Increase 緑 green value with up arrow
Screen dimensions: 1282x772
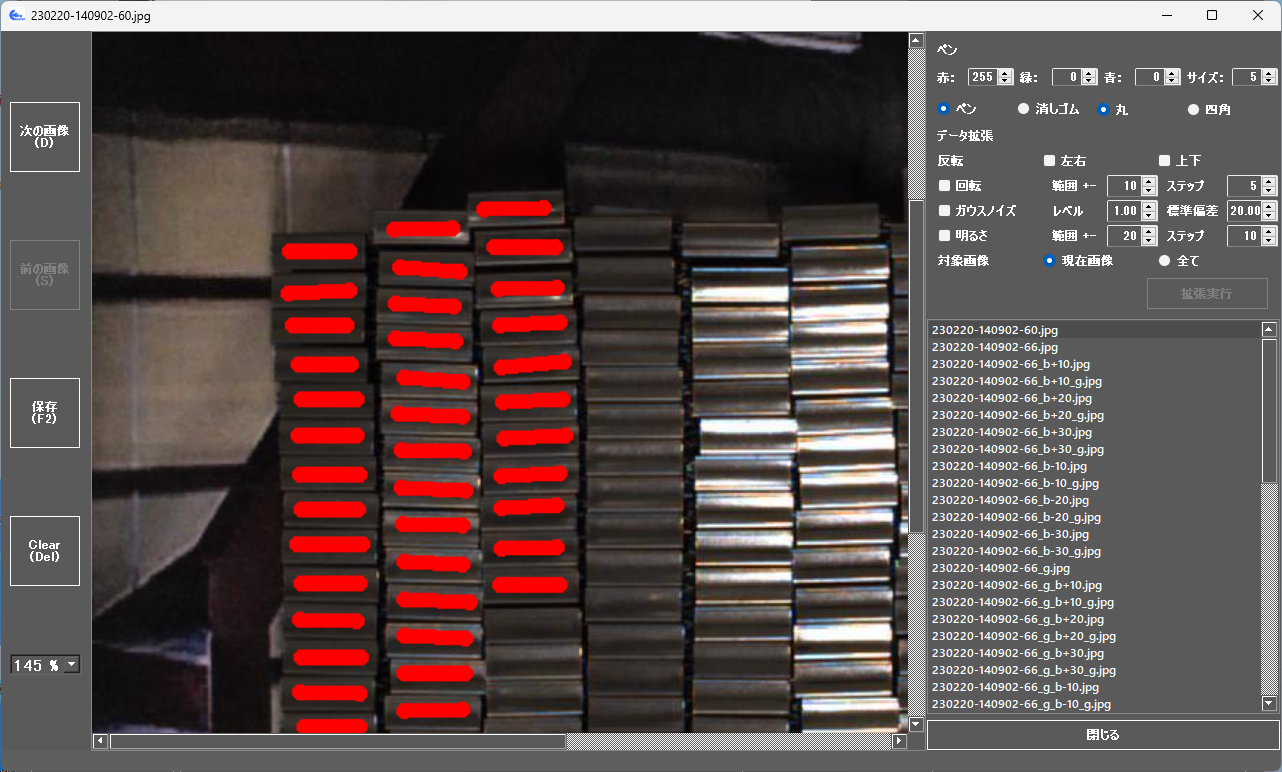1089,72
